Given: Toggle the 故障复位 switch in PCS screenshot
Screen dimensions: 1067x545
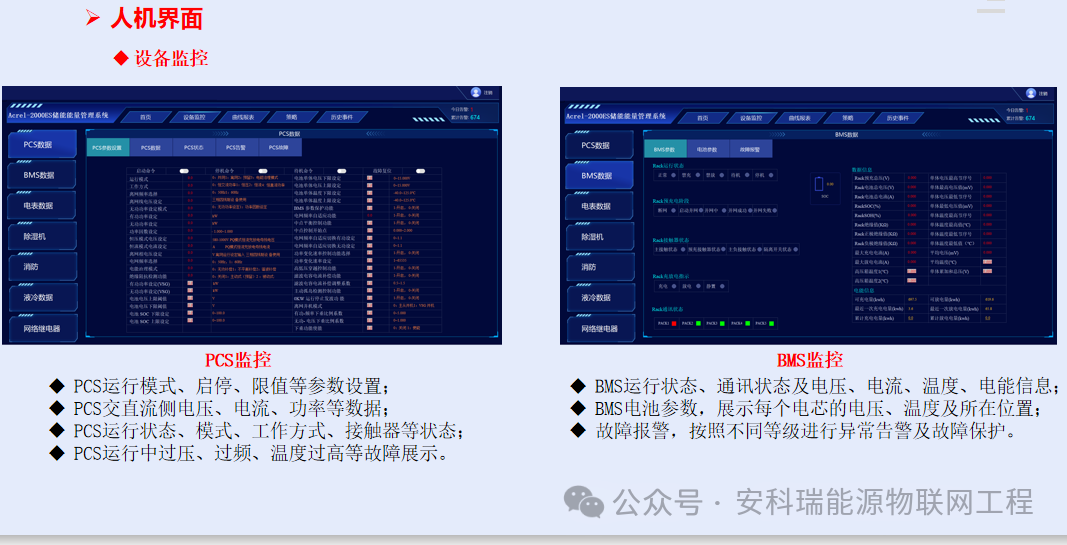Looking at the screenshot, I should point(421,171).
